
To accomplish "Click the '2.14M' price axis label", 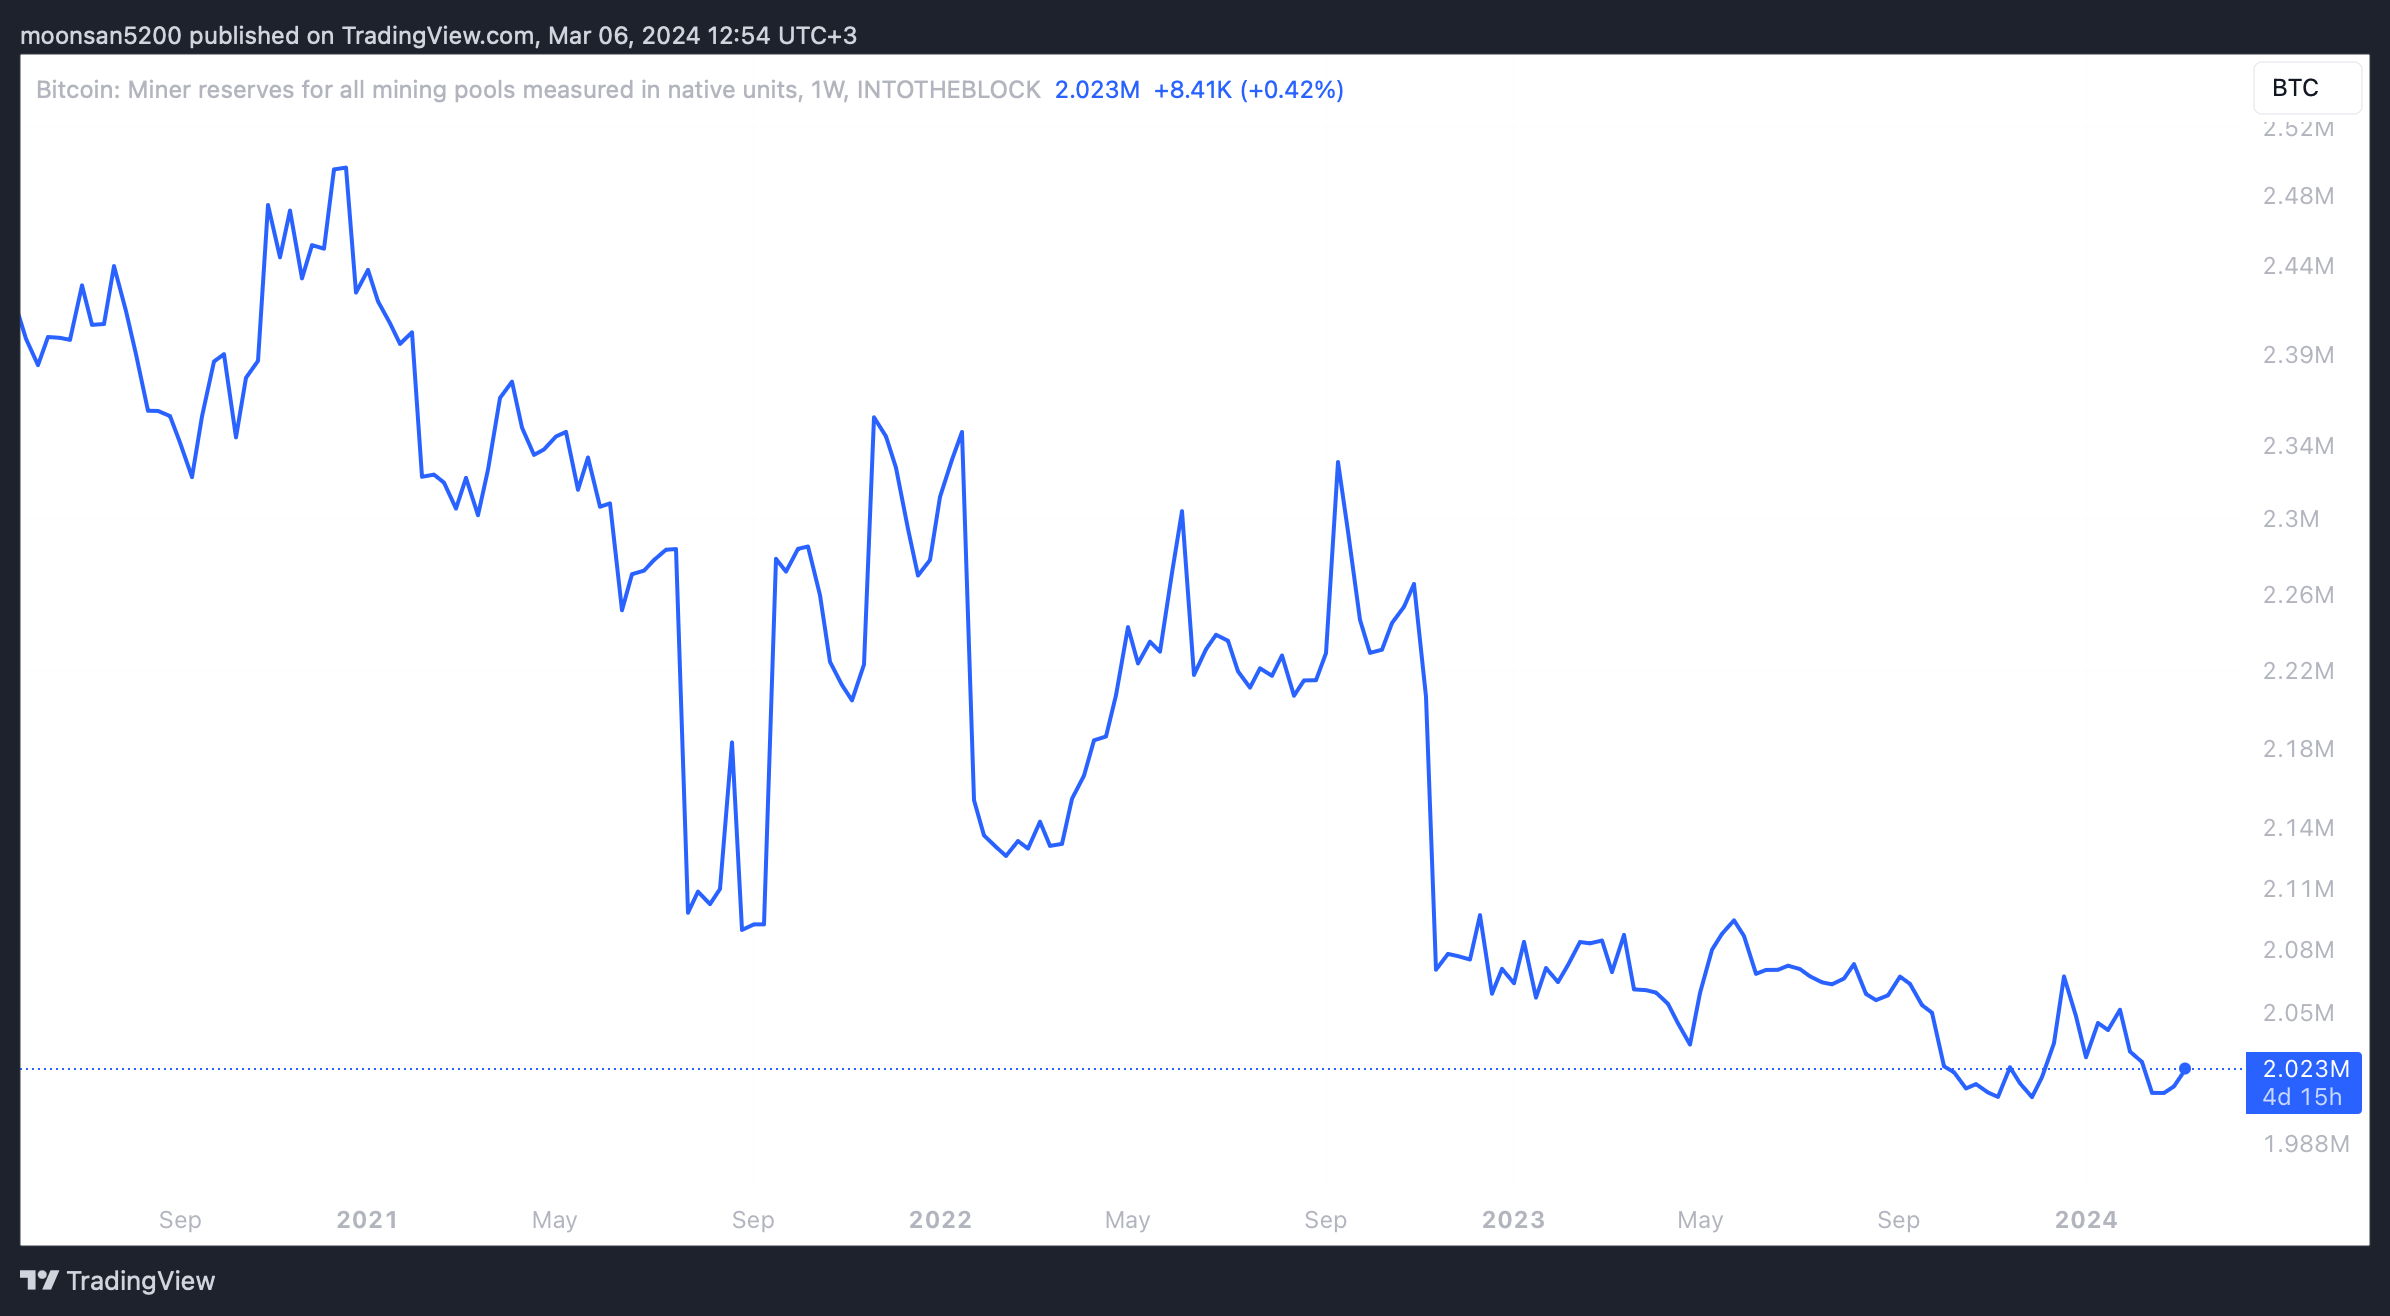I will [x=2299, y=828].
